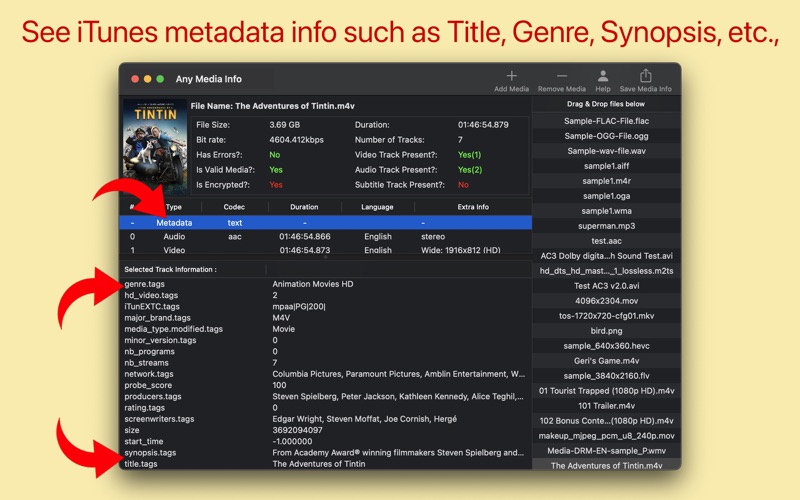
Task: Click the Tintin movie poster thumbnail
Action: [155, 147]
